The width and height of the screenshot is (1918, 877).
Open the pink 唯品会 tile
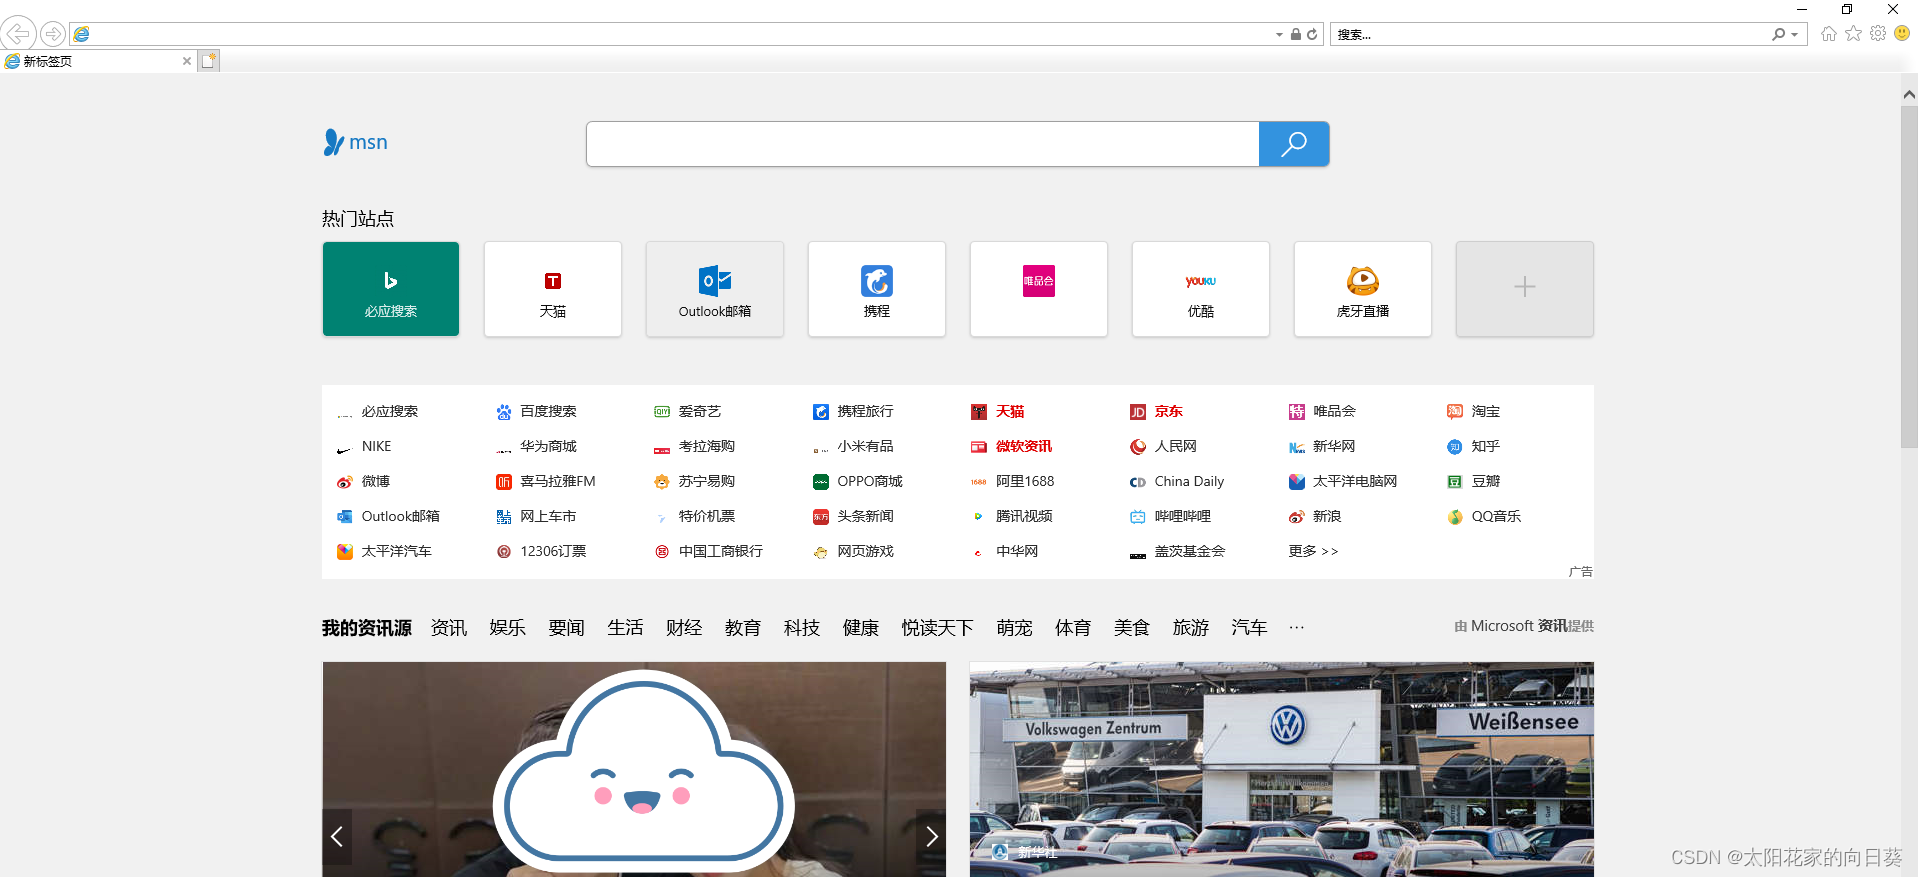(1039, 289)
